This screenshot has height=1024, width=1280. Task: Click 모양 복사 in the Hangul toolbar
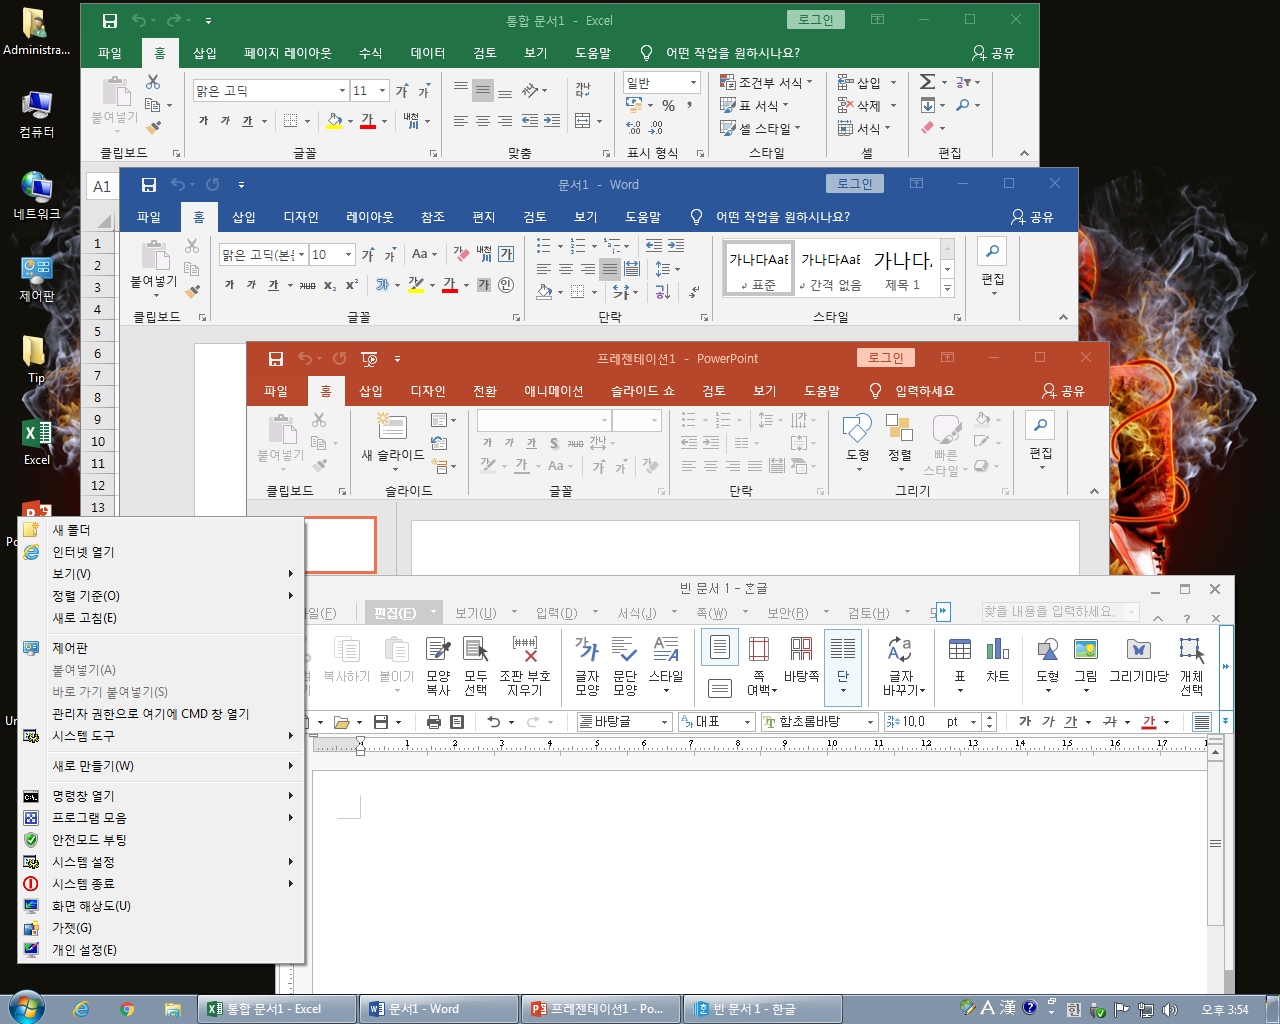click(x=438, y=665)
